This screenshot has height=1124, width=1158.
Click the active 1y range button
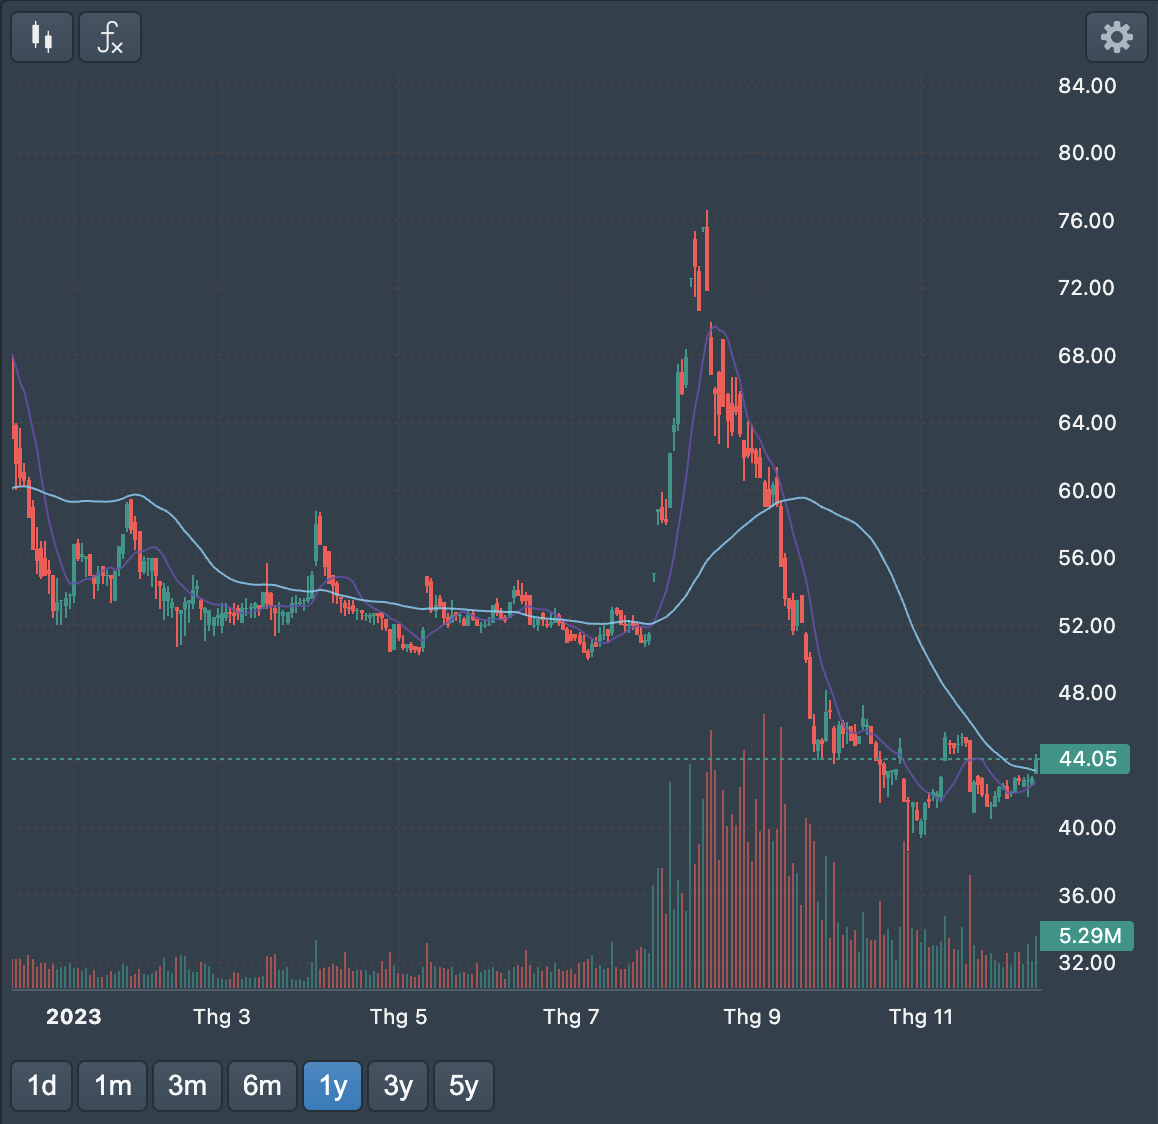tap(333, 1086)
